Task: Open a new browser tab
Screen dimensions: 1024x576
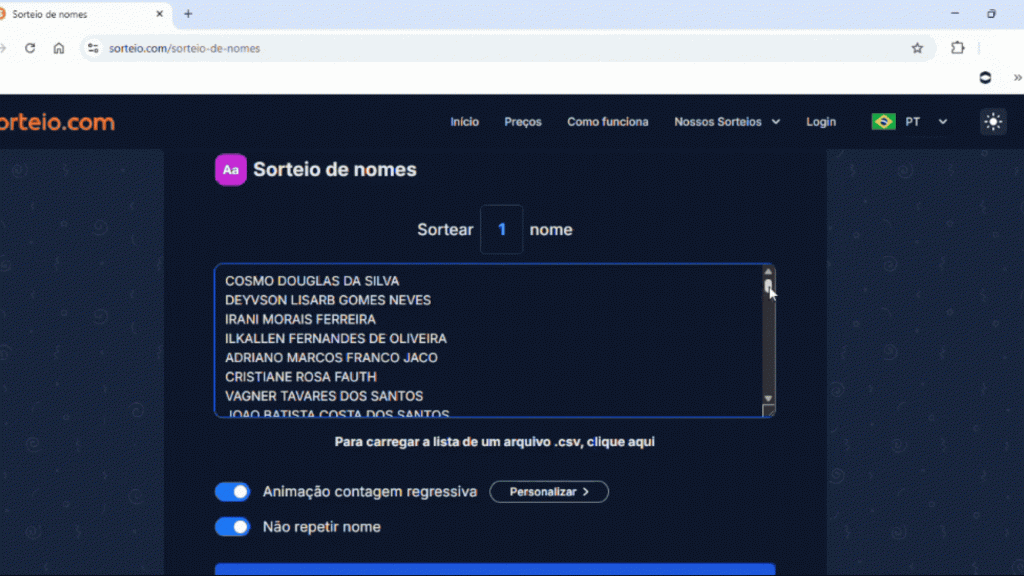Action: 188,14
